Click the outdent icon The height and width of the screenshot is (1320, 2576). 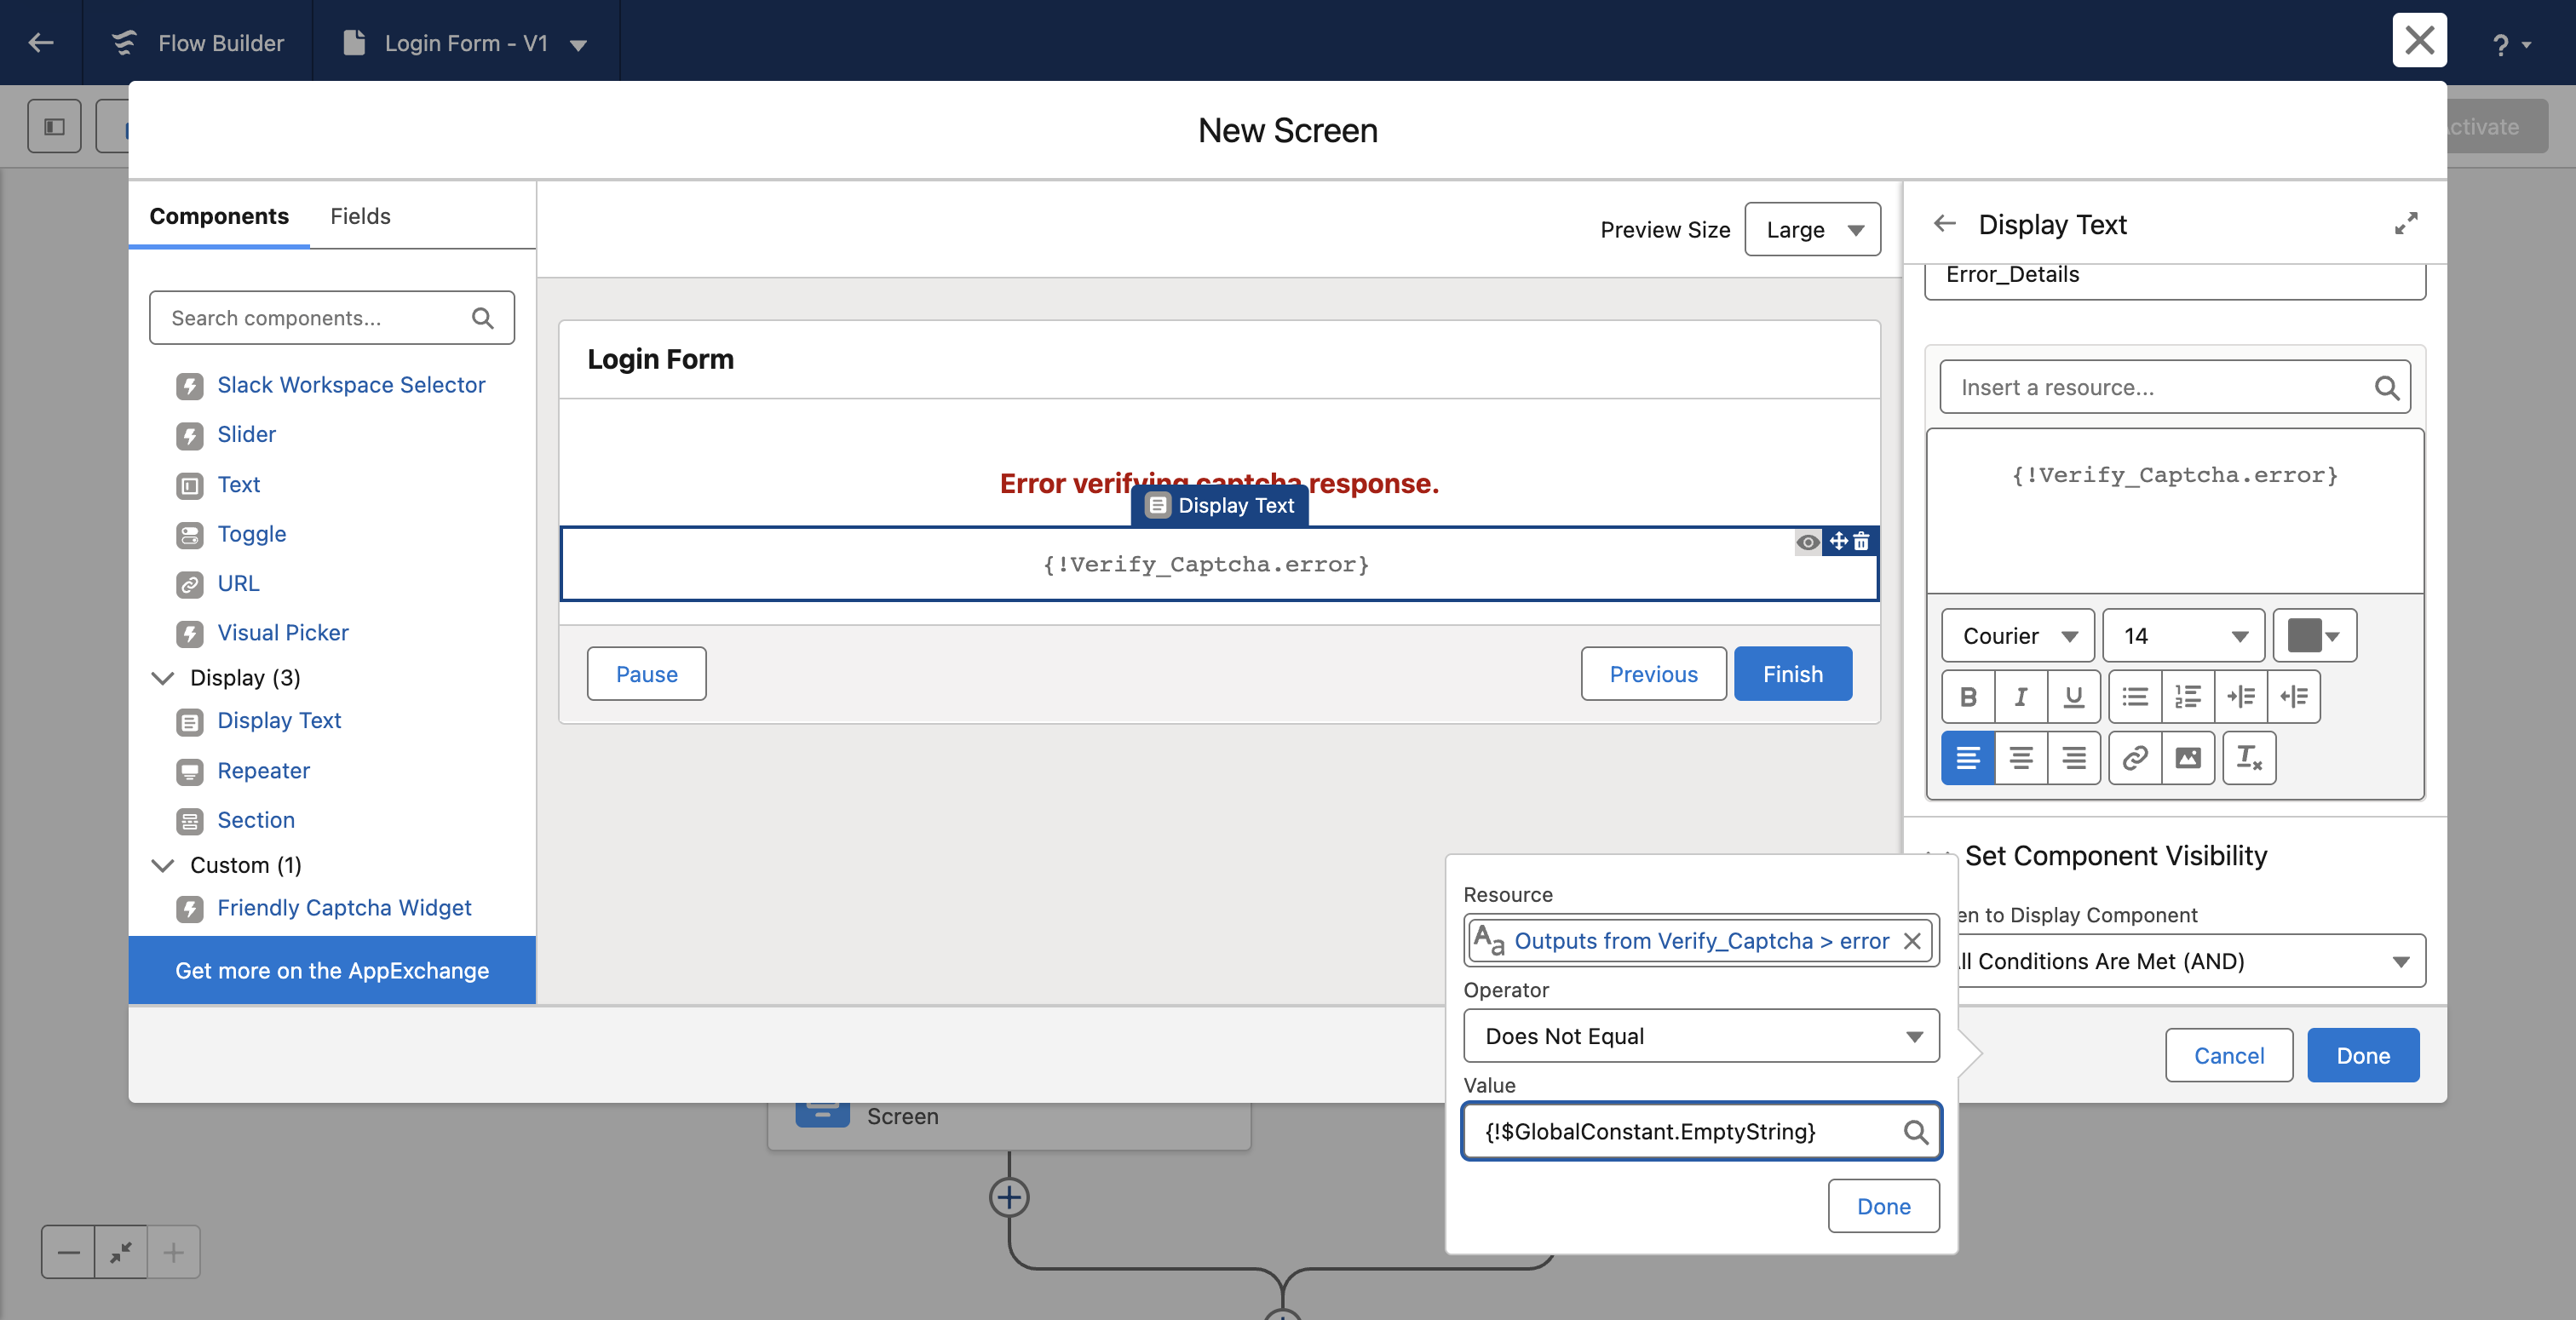point(2294,697)
